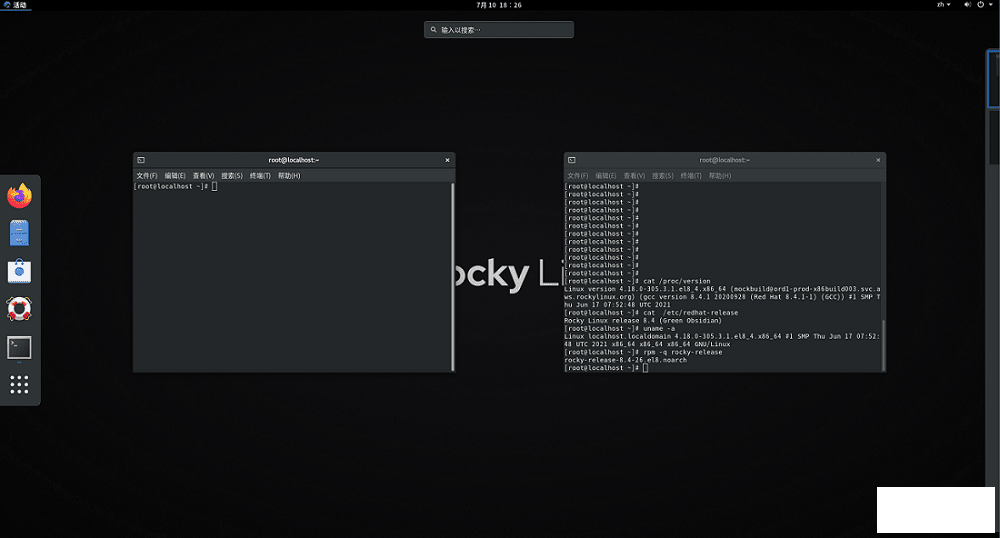The width and height of the screenshot is (1000, 538).
Task: Open the Terminal dock icon
Action: (x=19, y=347)
